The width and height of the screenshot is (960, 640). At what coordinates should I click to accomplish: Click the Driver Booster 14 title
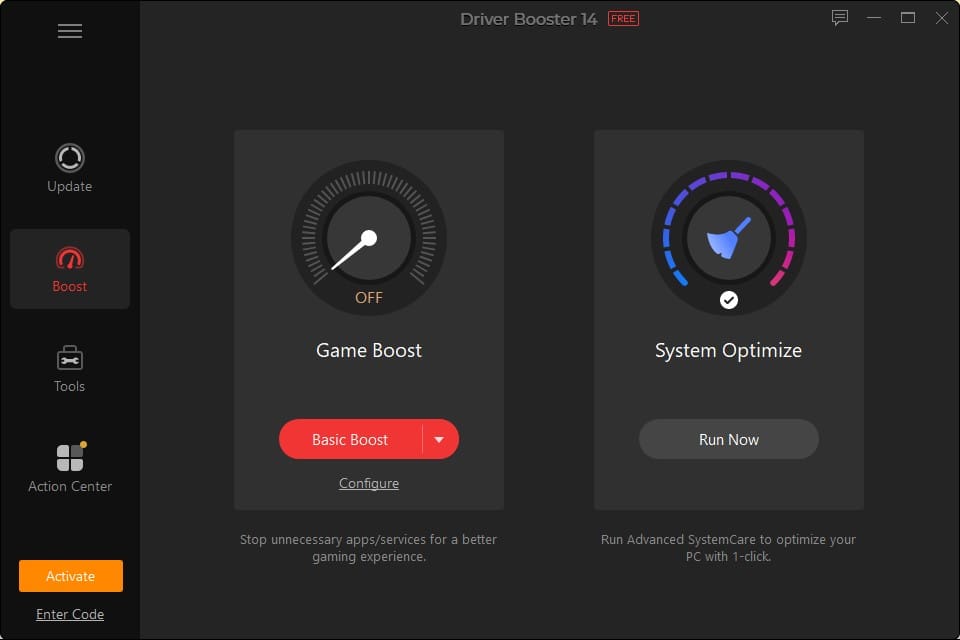click(x=528, y=19)
